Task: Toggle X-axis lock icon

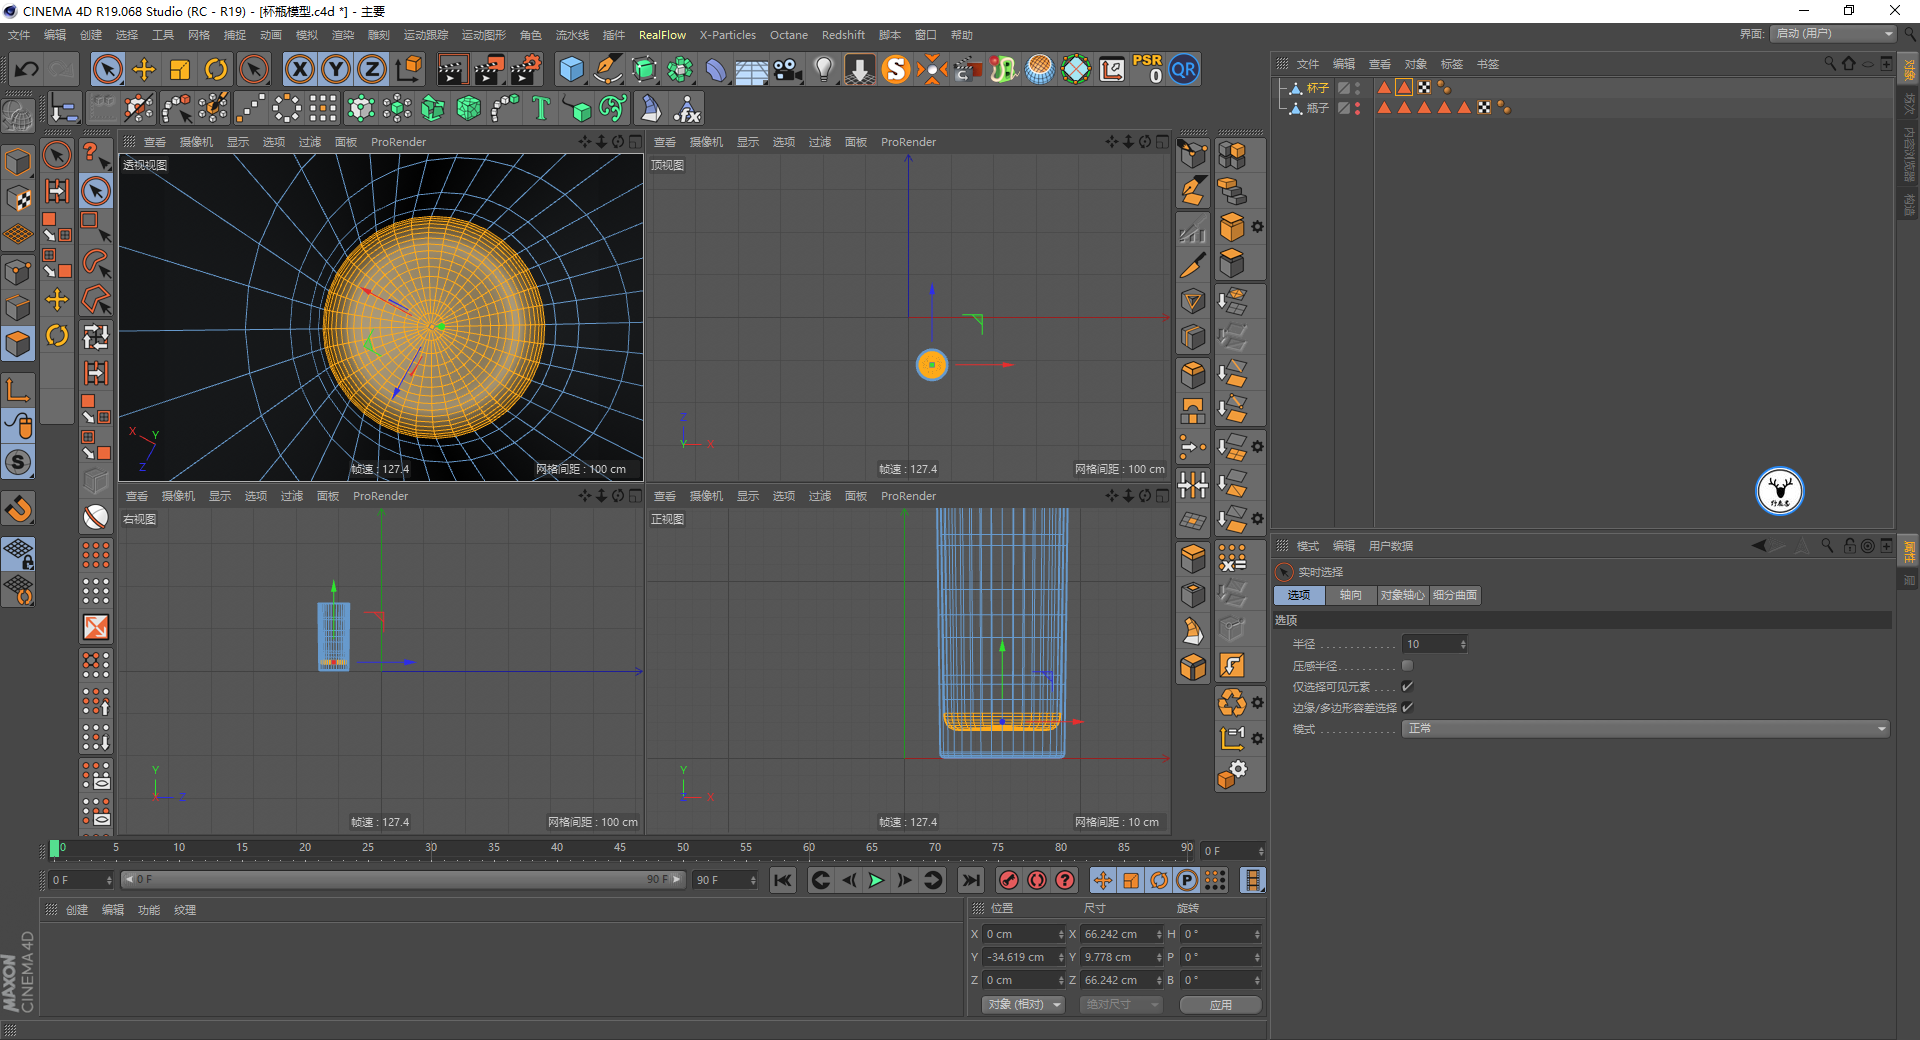Action: [x=299, y=69]
